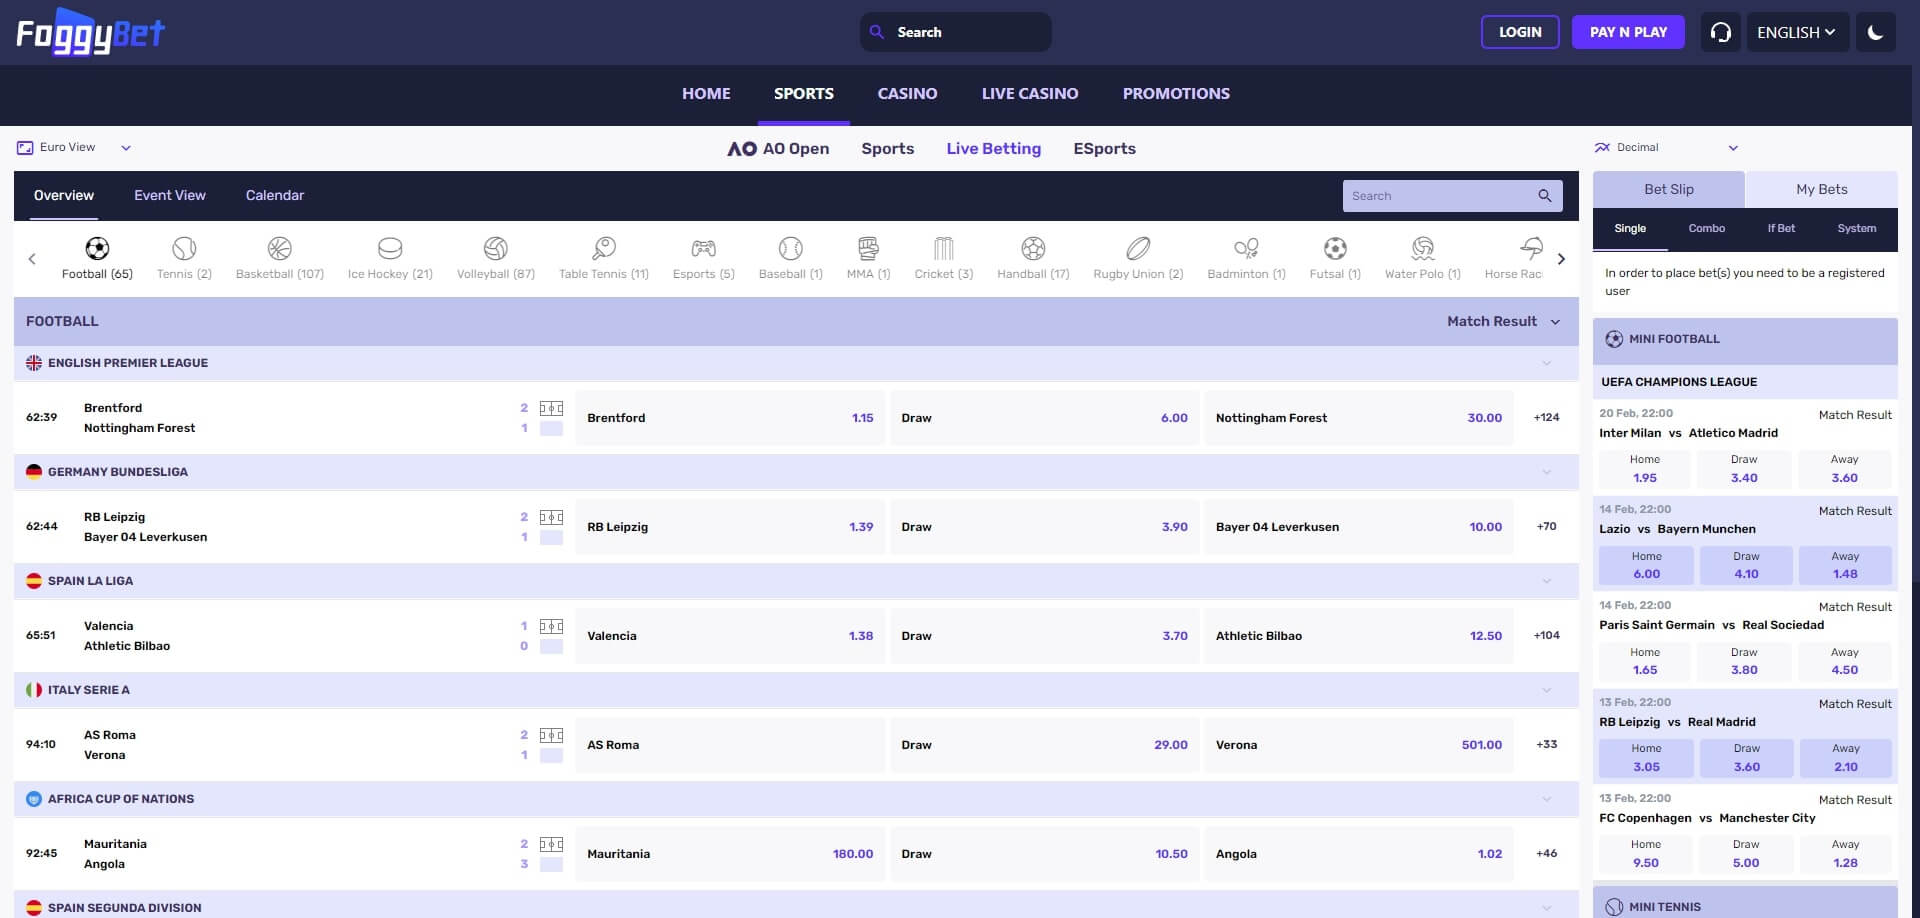This screenshot has height=918, width=1920.
Task: Select the Football sport filter icon
Action: tap(97, 248)
